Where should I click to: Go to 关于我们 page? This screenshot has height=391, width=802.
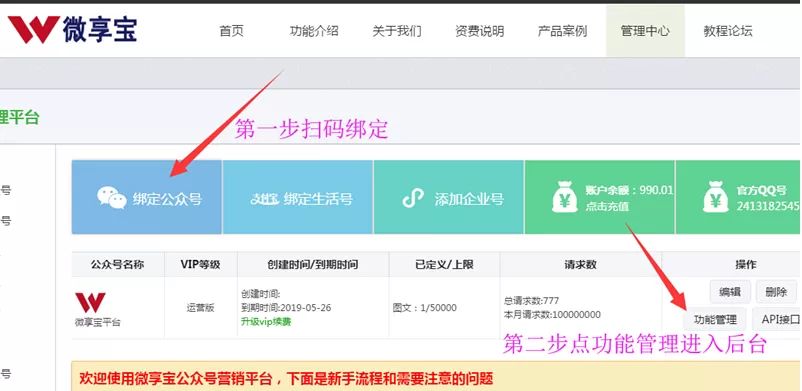[397, 31]
